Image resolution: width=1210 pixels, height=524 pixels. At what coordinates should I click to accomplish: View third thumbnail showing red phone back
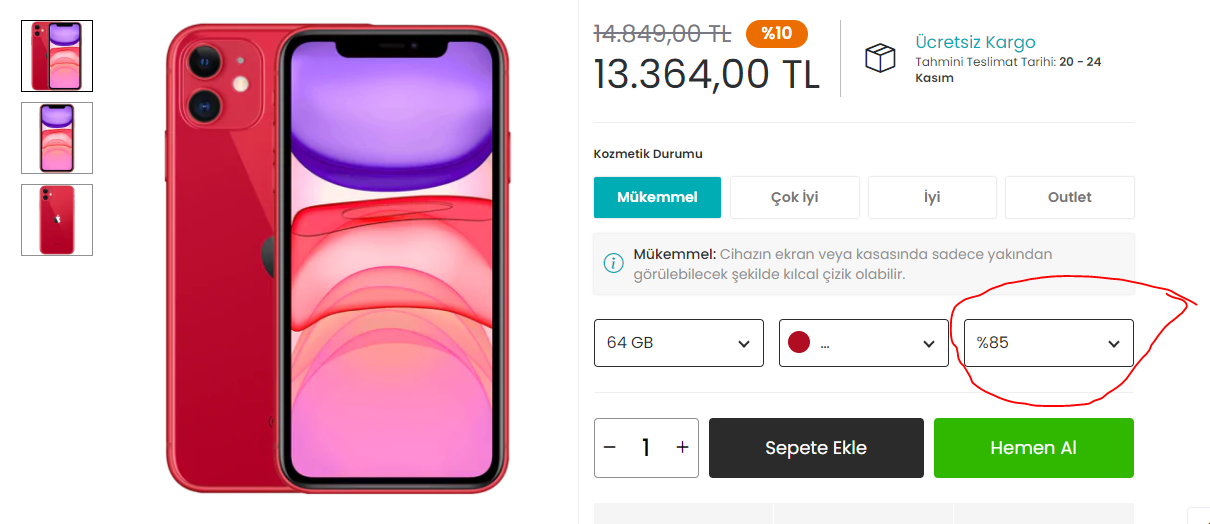click(x=57, y=220)
